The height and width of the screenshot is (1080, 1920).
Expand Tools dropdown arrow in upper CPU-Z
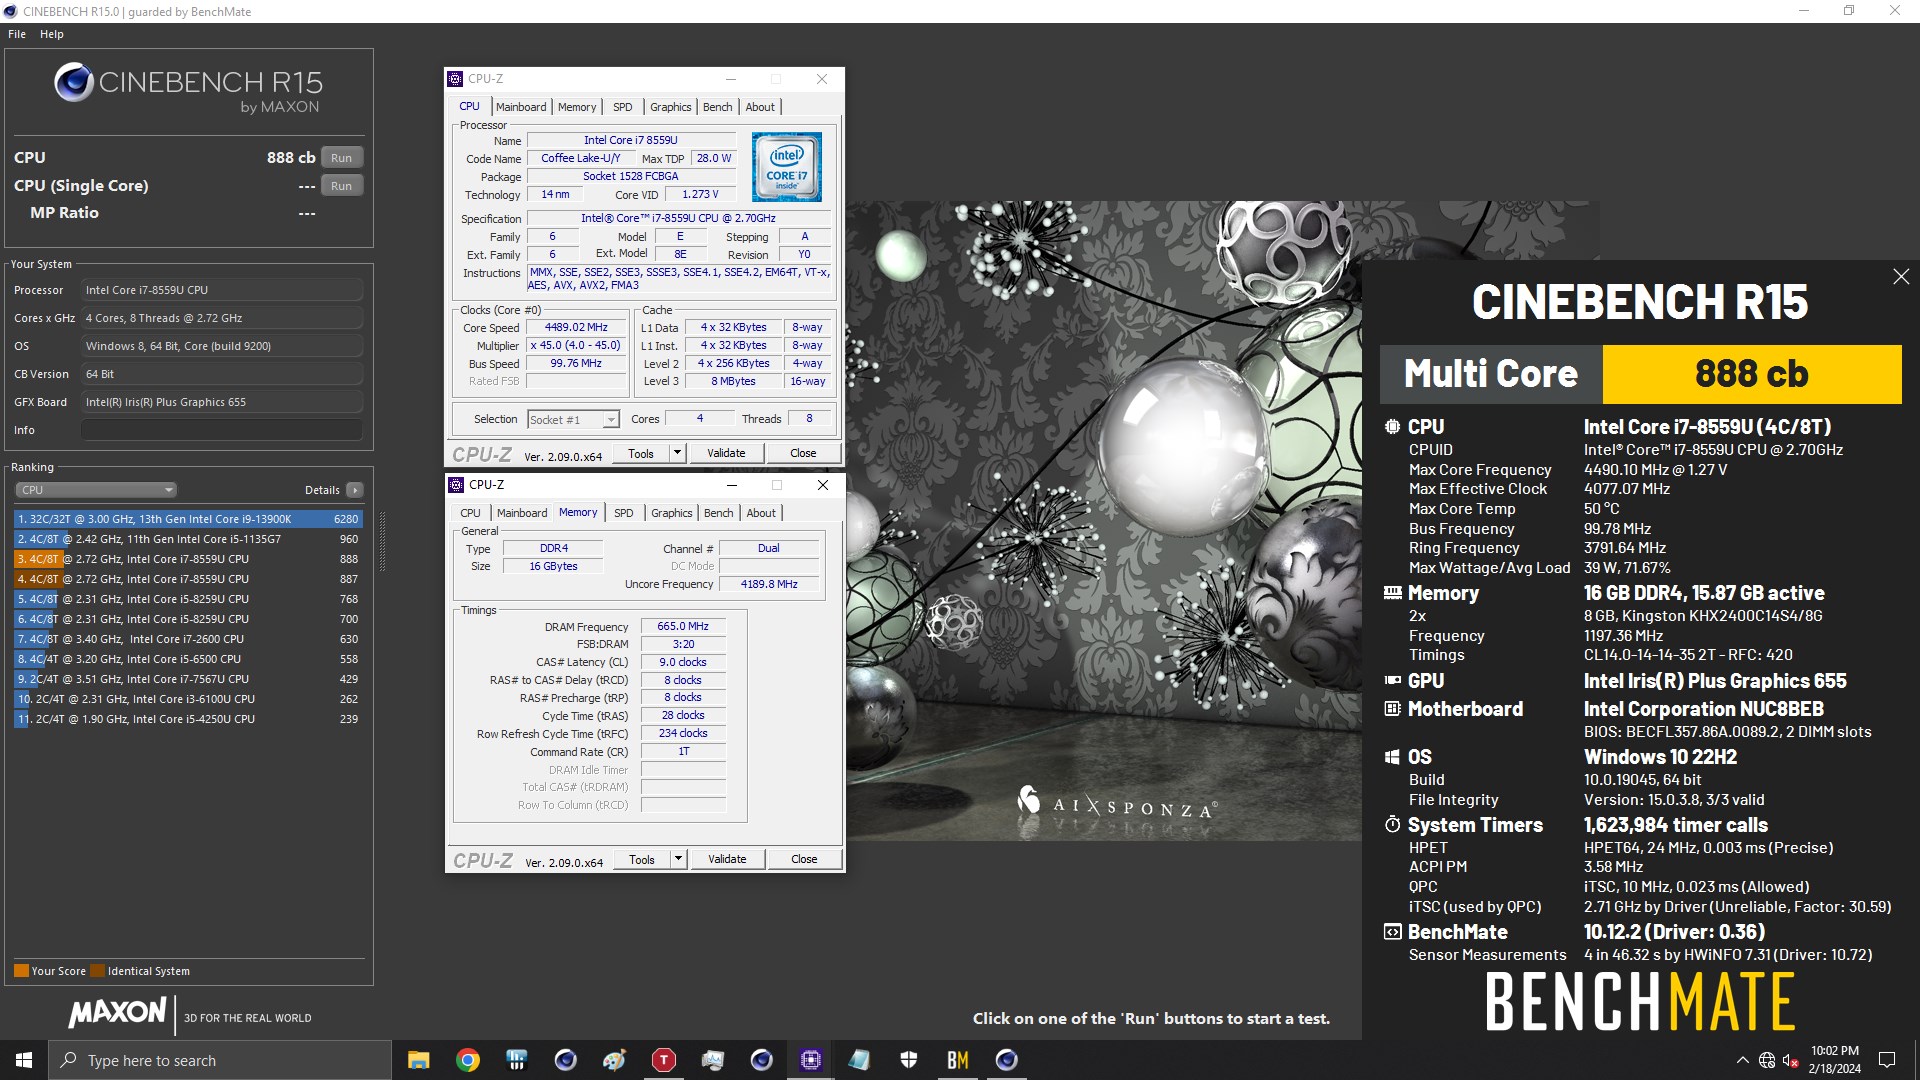pos(677,454)
